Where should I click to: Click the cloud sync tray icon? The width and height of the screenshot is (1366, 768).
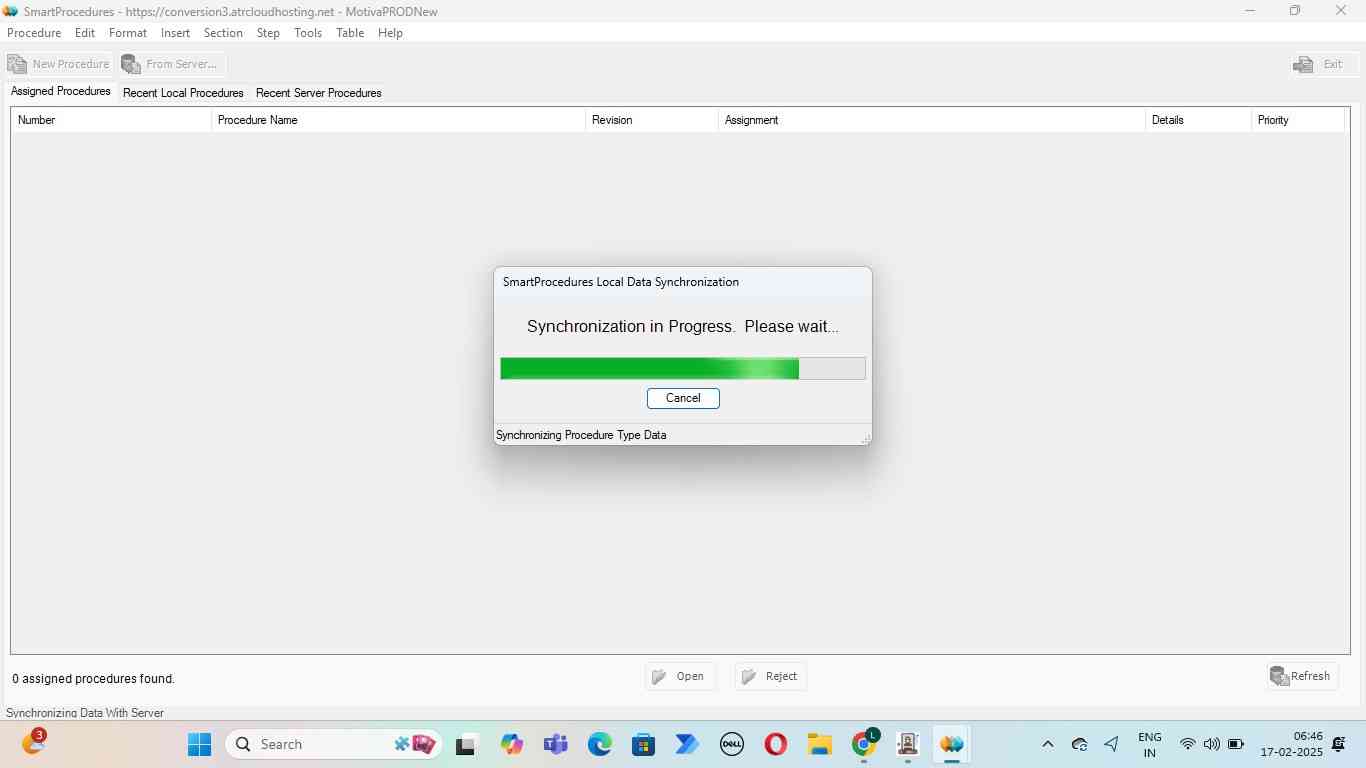point(1079,744)
